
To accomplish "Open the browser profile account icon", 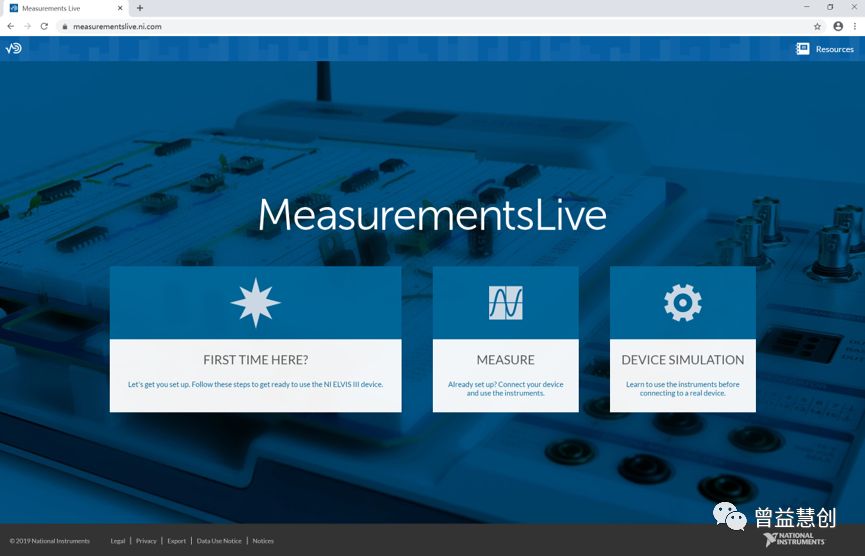I will coord(838,26).
